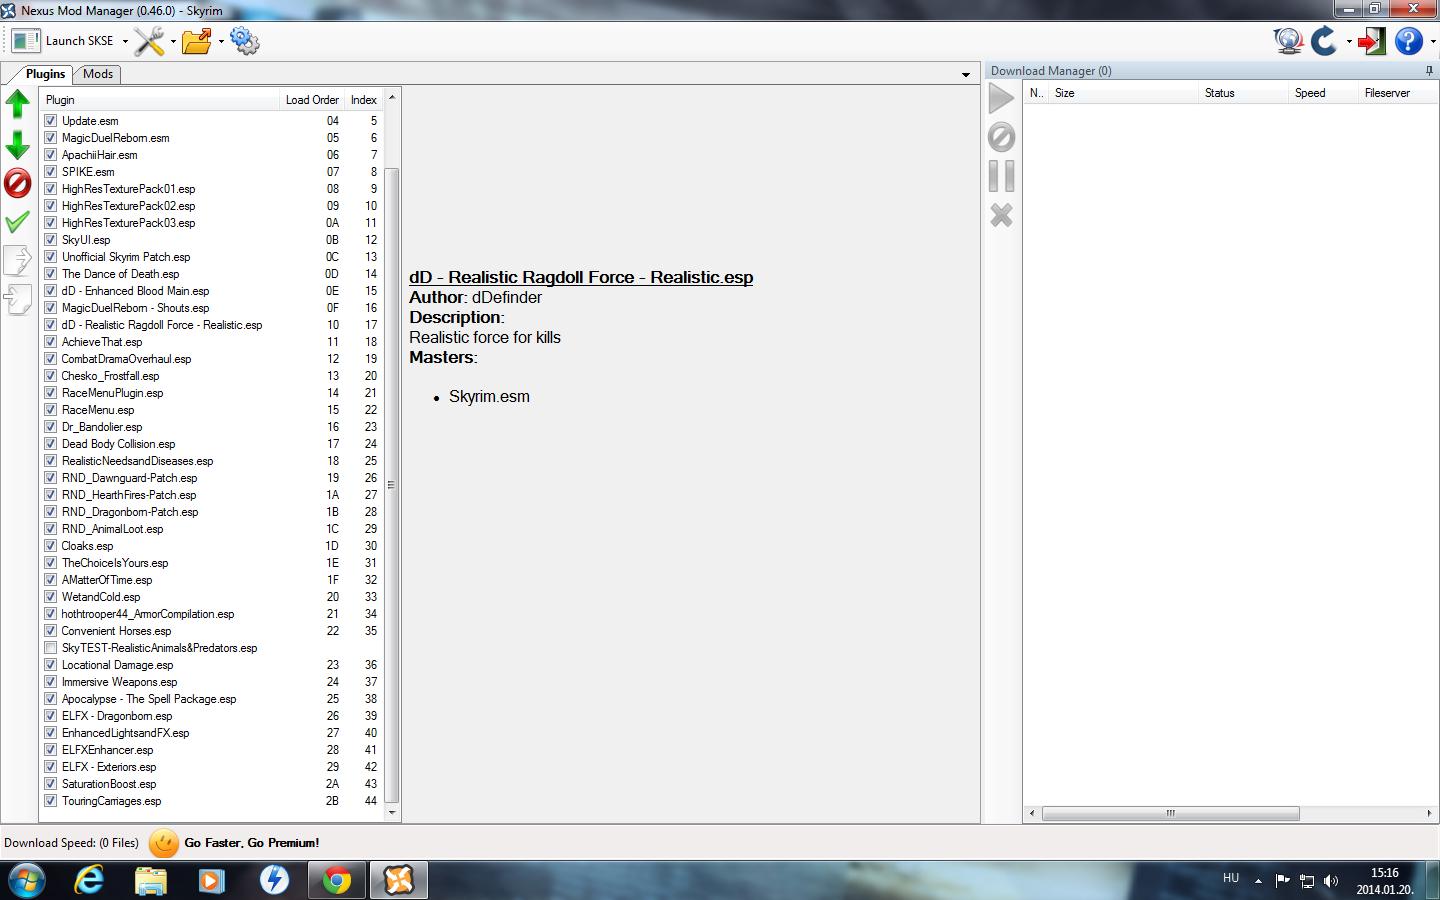
Task: Launch SKSE from the toolbar
Action: point(64,41)
